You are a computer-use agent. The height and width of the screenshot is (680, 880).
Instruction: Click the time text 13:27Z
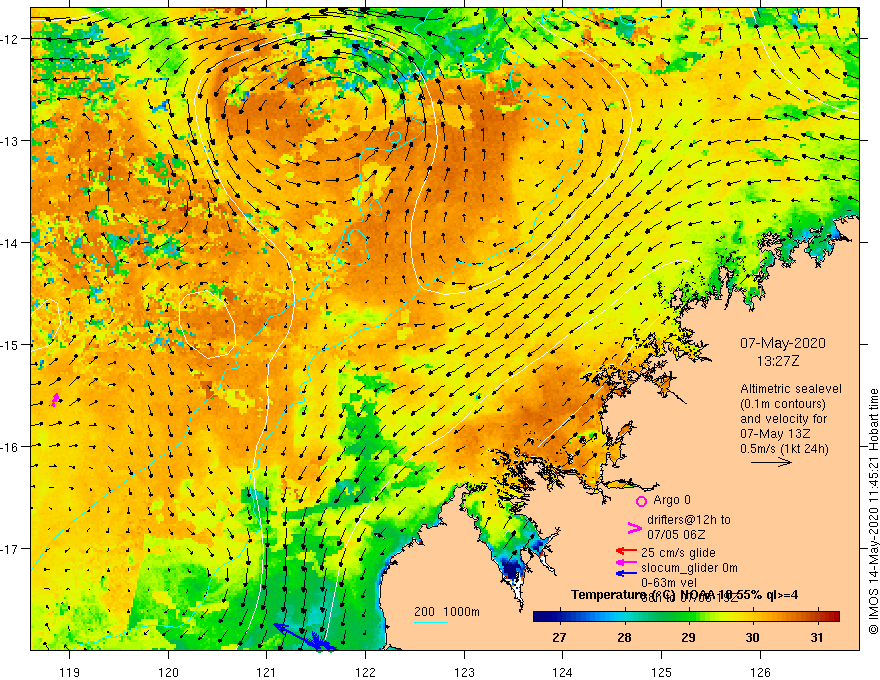tap(778, 361)
